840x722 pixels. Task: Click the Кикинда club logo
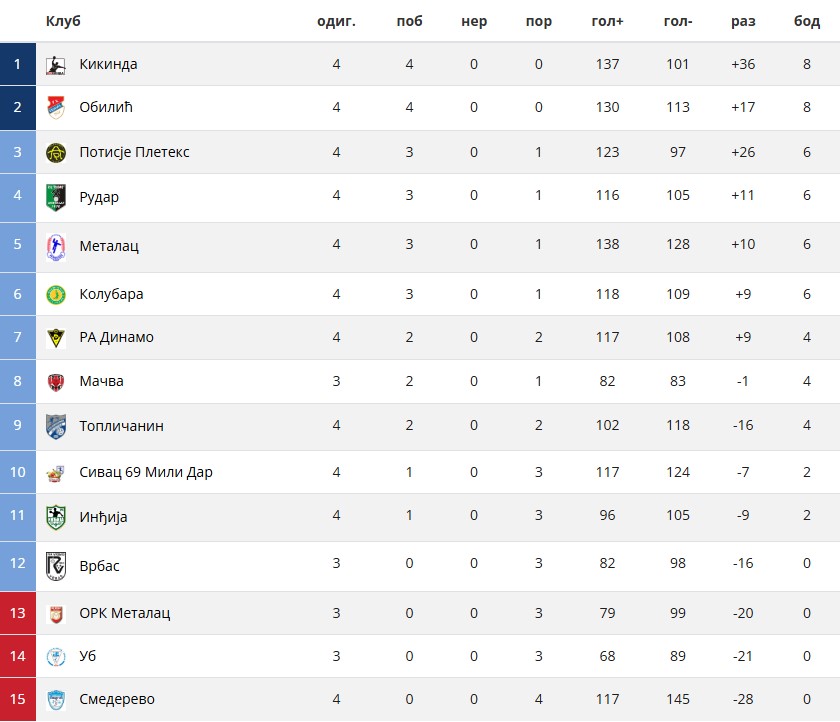(x=56, y=65)
